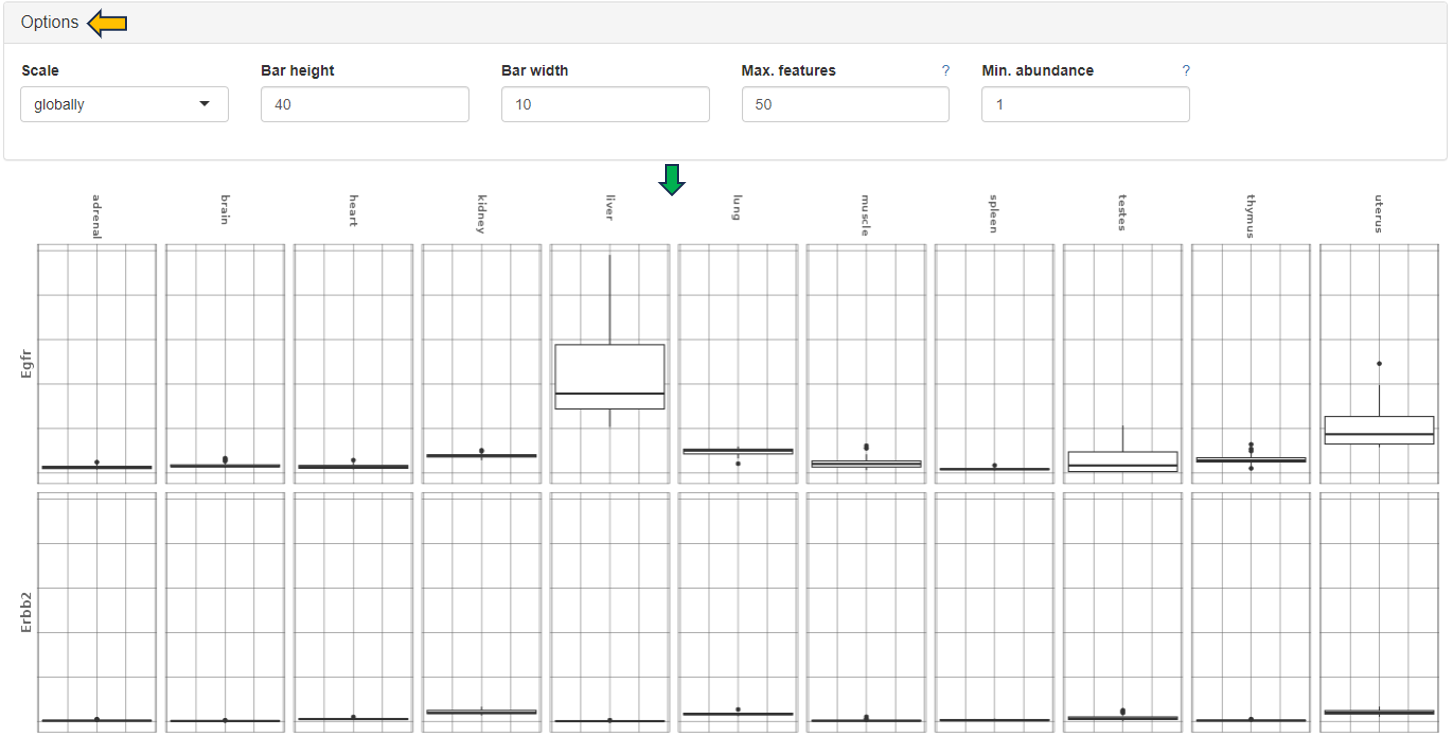Click the green down arrow above plots
This screenshot has width=1451, height=738.
point(672,180)
